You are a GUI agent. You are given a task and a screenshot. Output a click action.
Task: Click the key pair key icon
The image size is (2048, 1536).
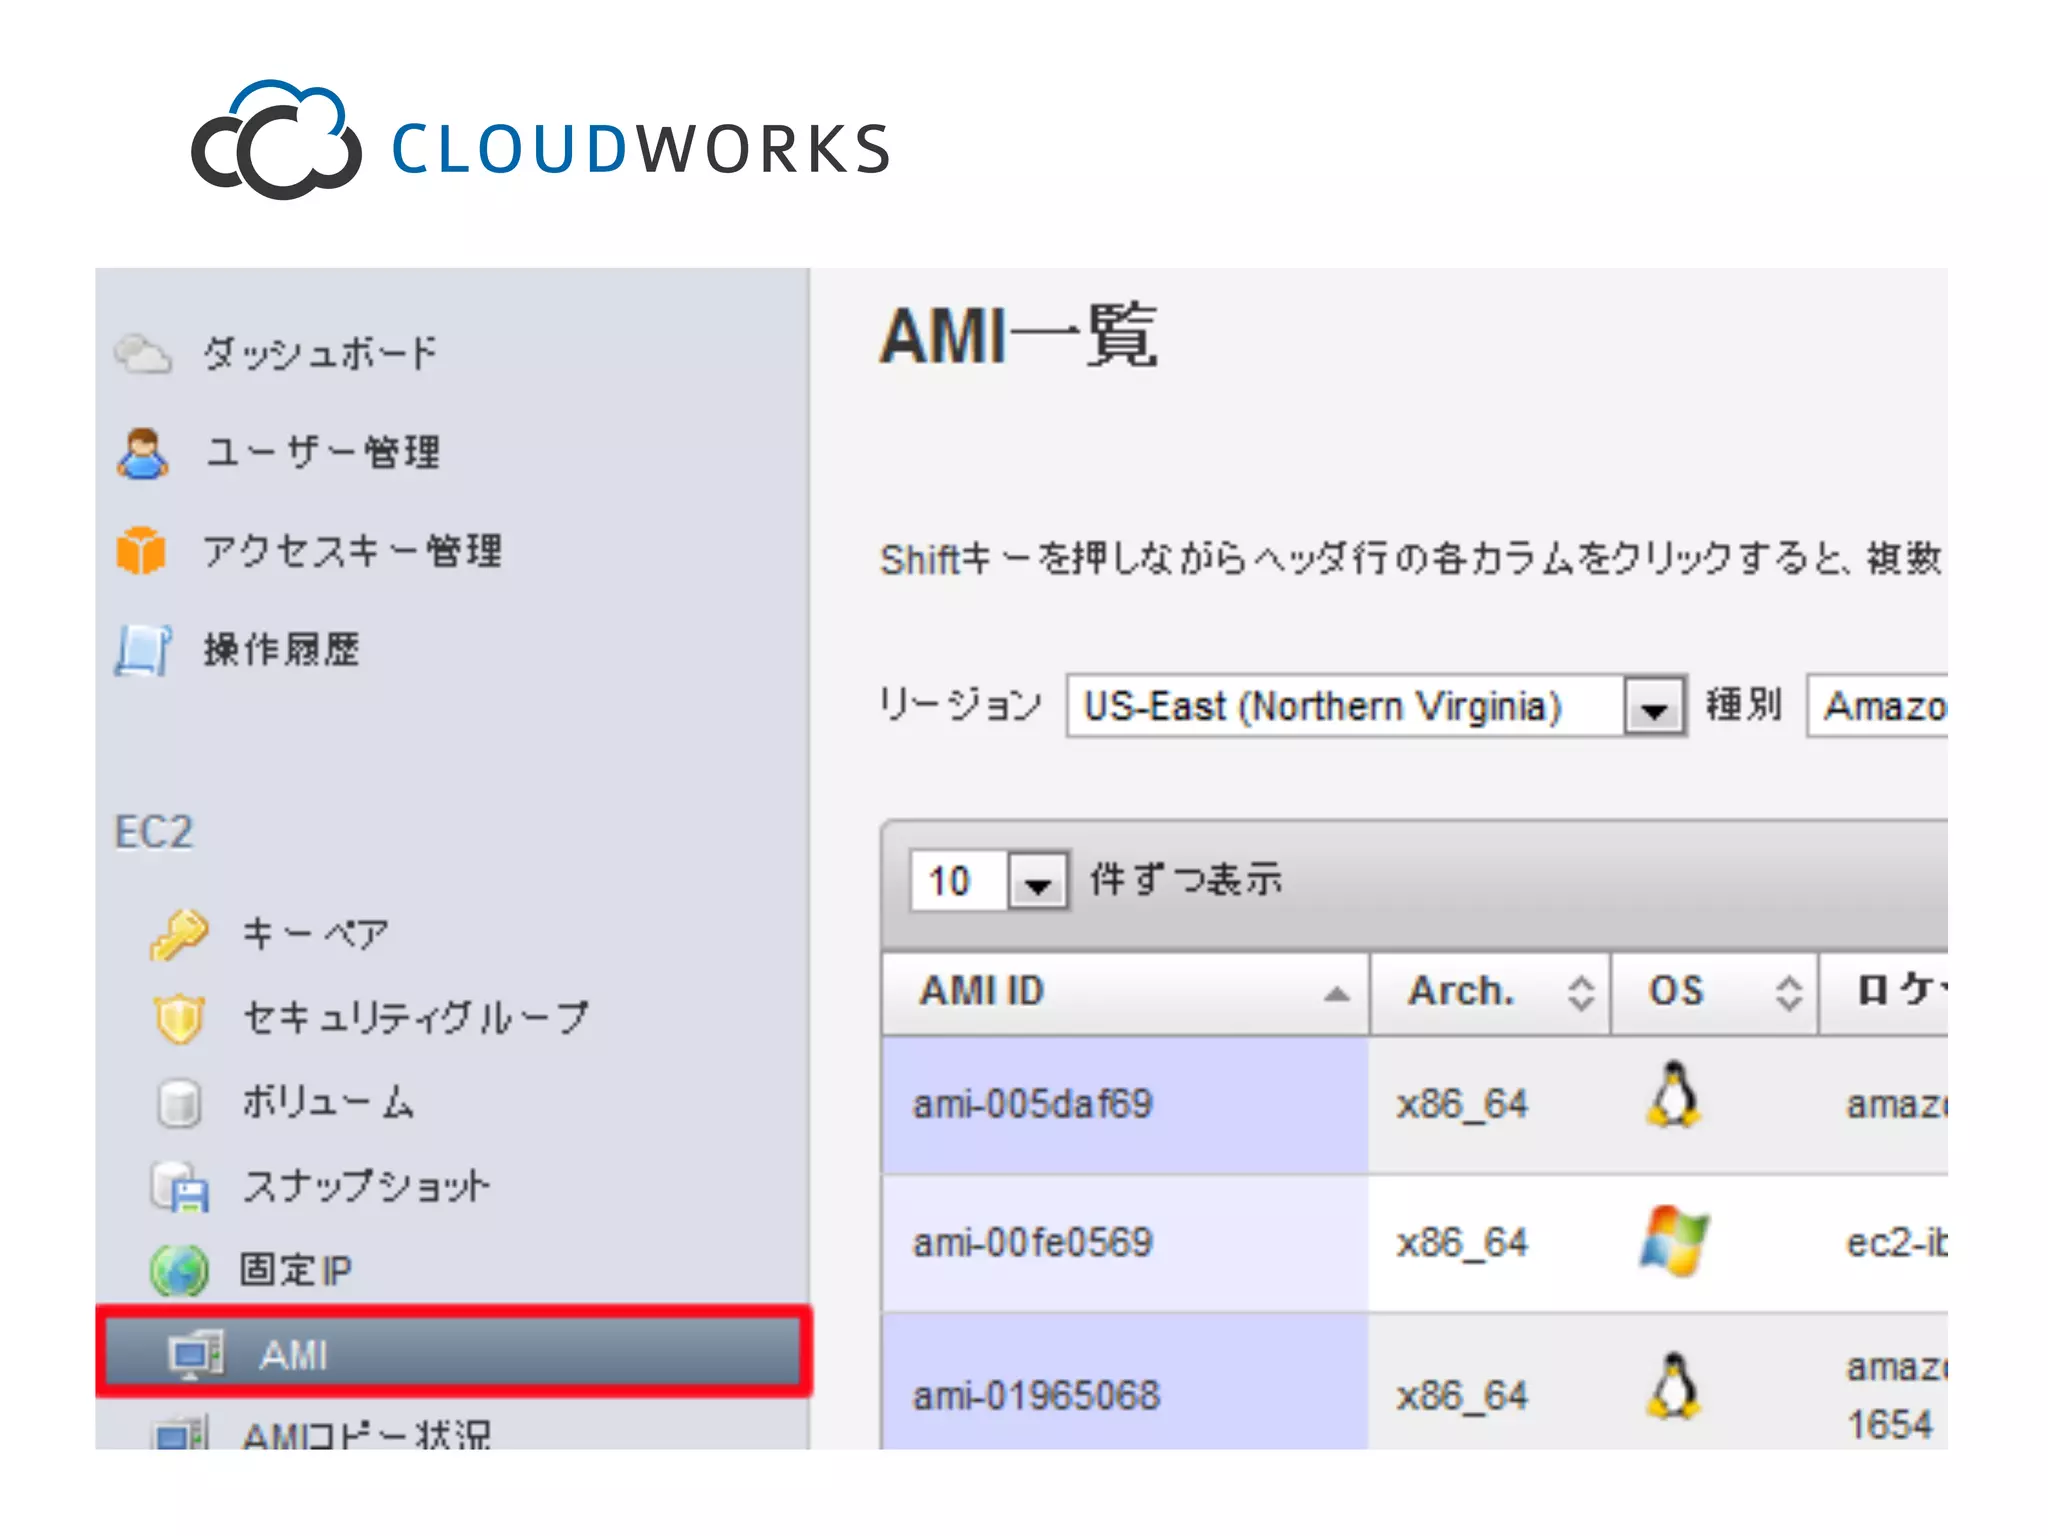[179, 934]
